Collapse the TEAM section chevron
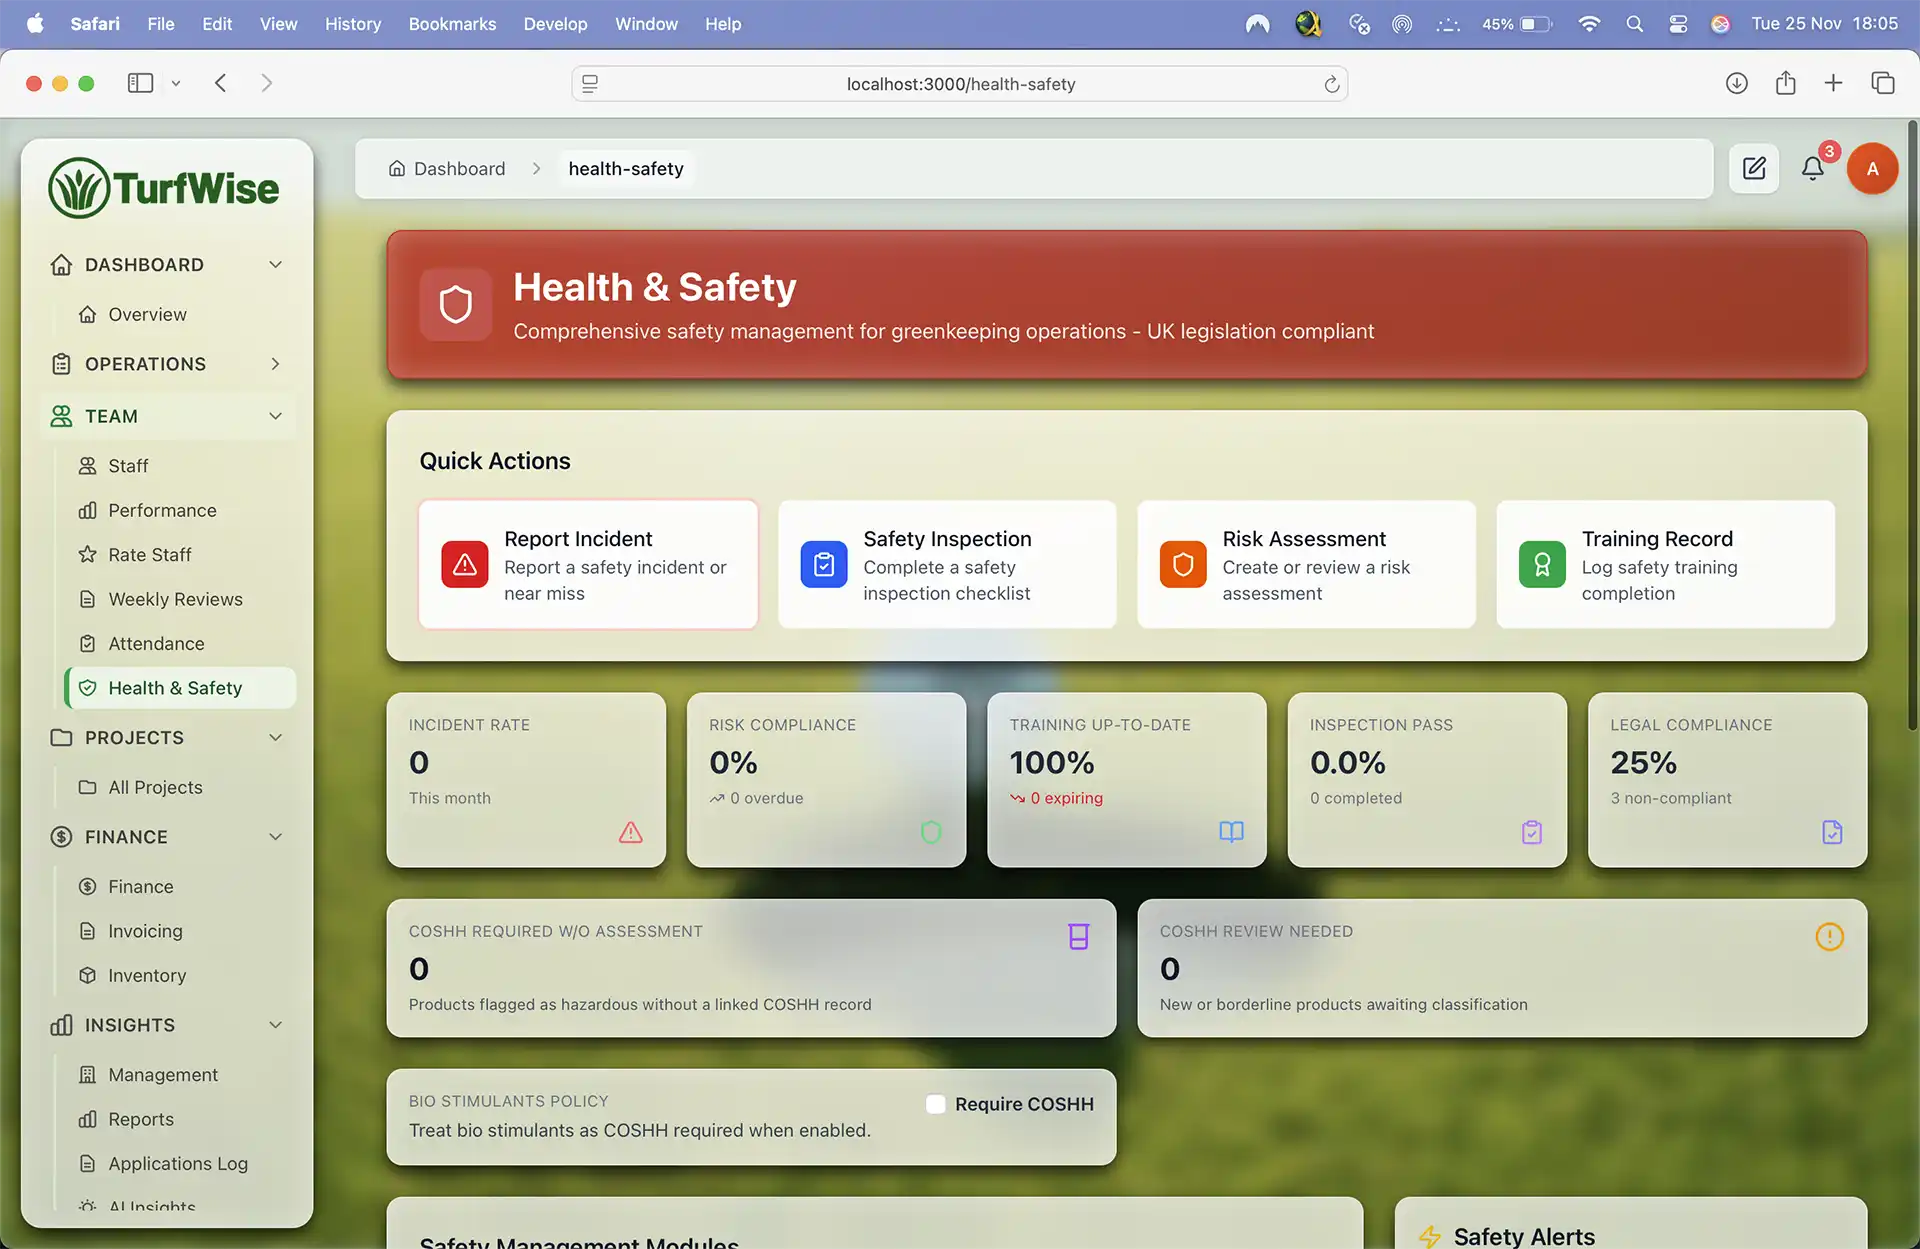 click(276, 416)
